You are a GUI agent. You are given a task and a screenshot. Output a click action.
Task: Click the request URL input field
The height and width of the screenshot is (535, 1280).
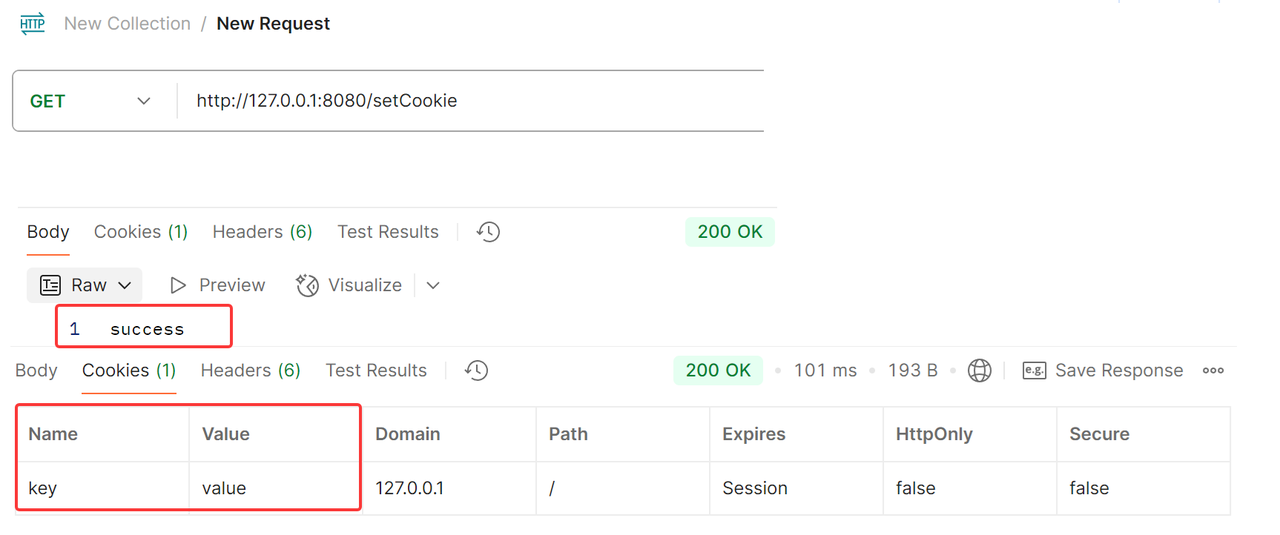[470, 101]
